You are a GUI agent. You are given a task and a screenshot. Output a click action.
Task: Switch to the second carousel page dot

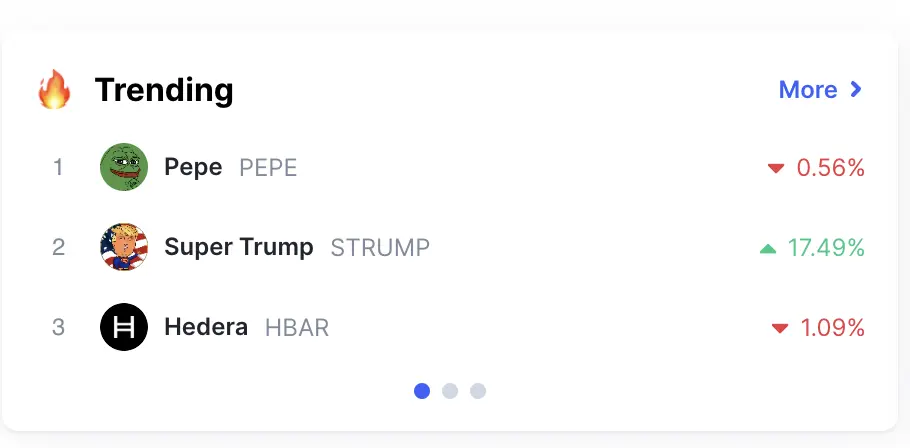pyautogui.click(x=450, y=391)
